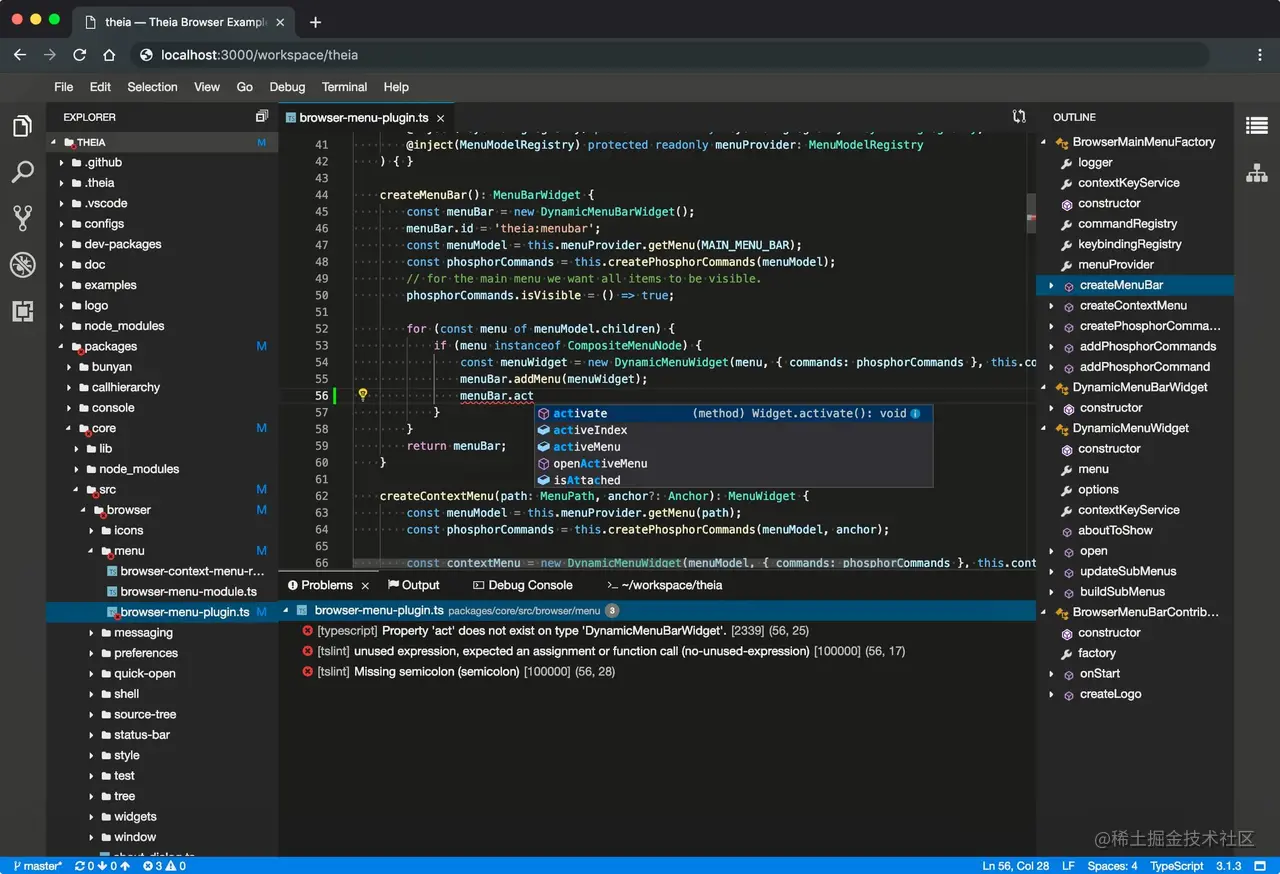The width and height of the screenshot is (1280, 874).
Task: Click the master branch indicator in status bar
Action: coord(38,866)
